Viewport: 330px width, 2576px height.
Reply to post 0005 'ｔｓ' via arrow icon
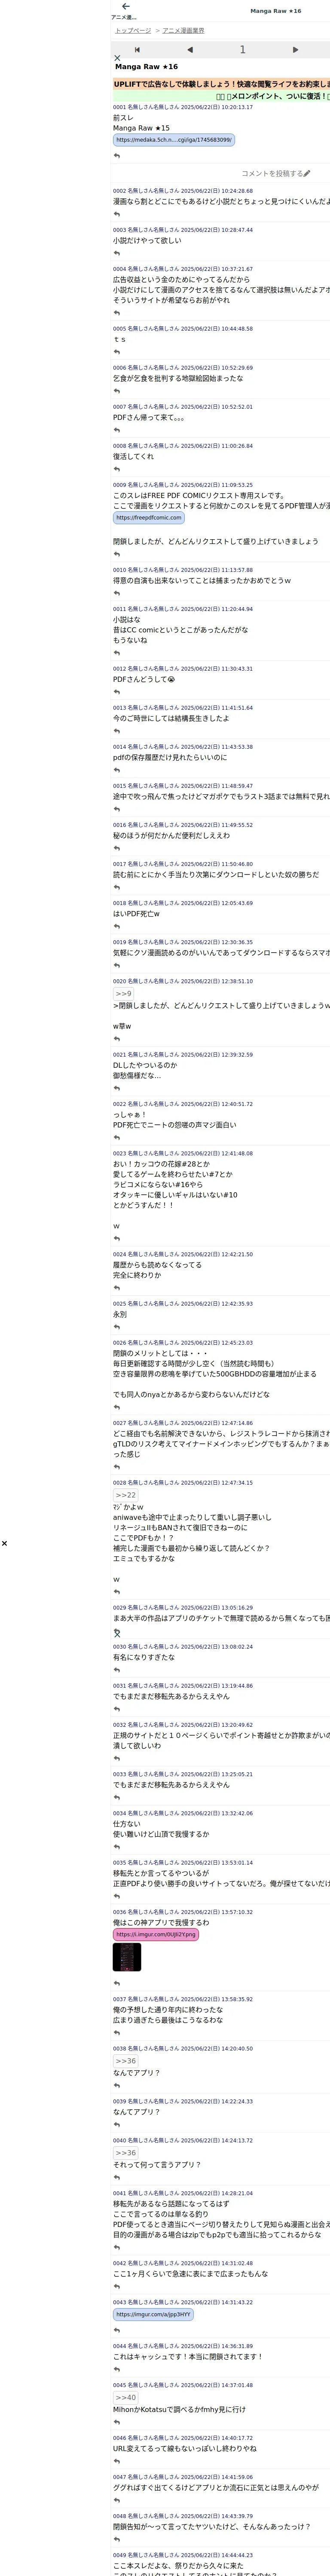[116, 352]
